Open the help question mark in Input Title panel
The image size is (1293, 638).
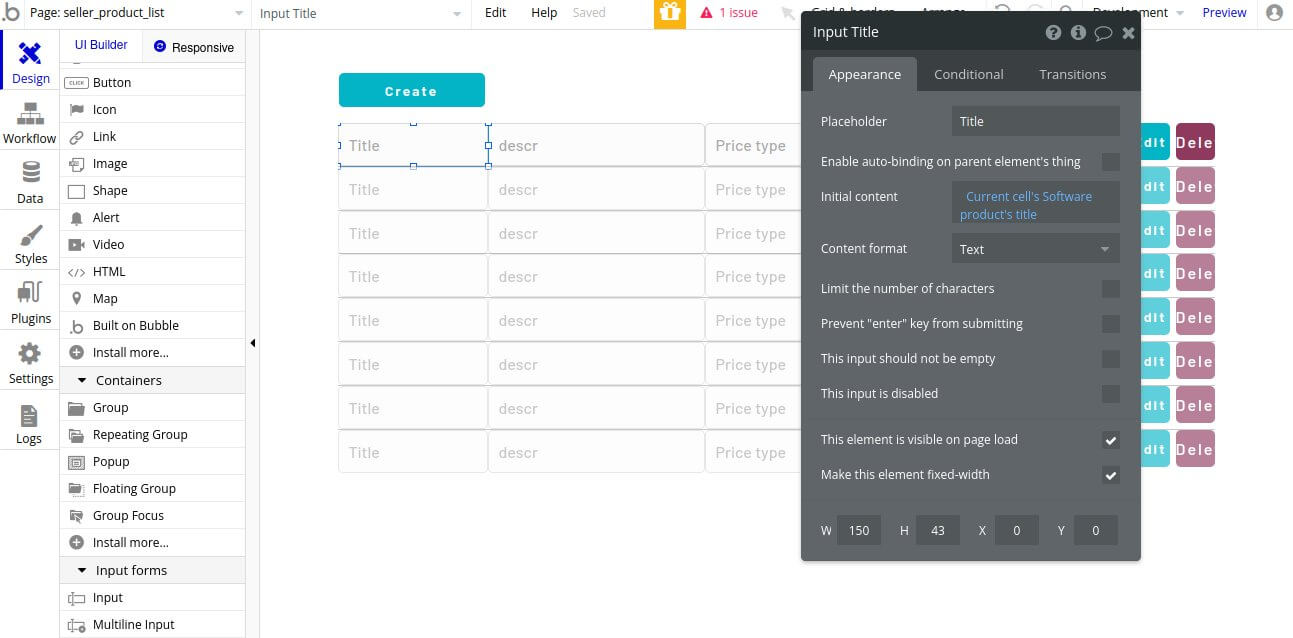click(x=1053, y=33)
